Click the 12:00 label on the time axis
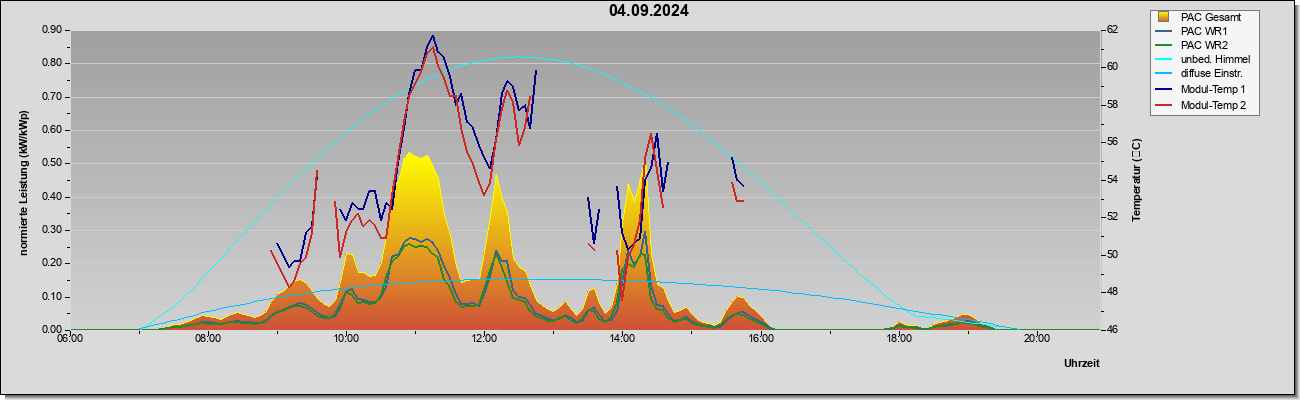This screenshot has height=400, width=1300. pyautogui.click(x=484, y=339)
